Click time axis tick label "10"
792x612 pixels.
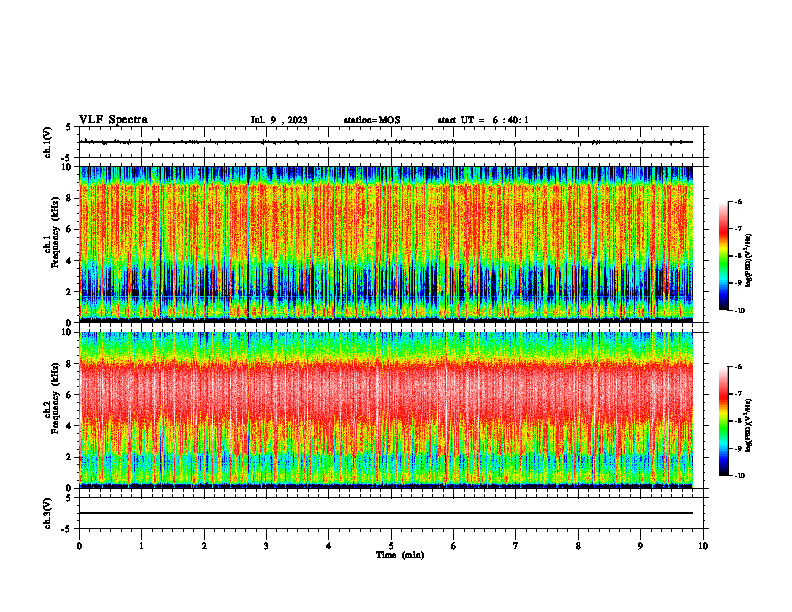click(703, 546)
